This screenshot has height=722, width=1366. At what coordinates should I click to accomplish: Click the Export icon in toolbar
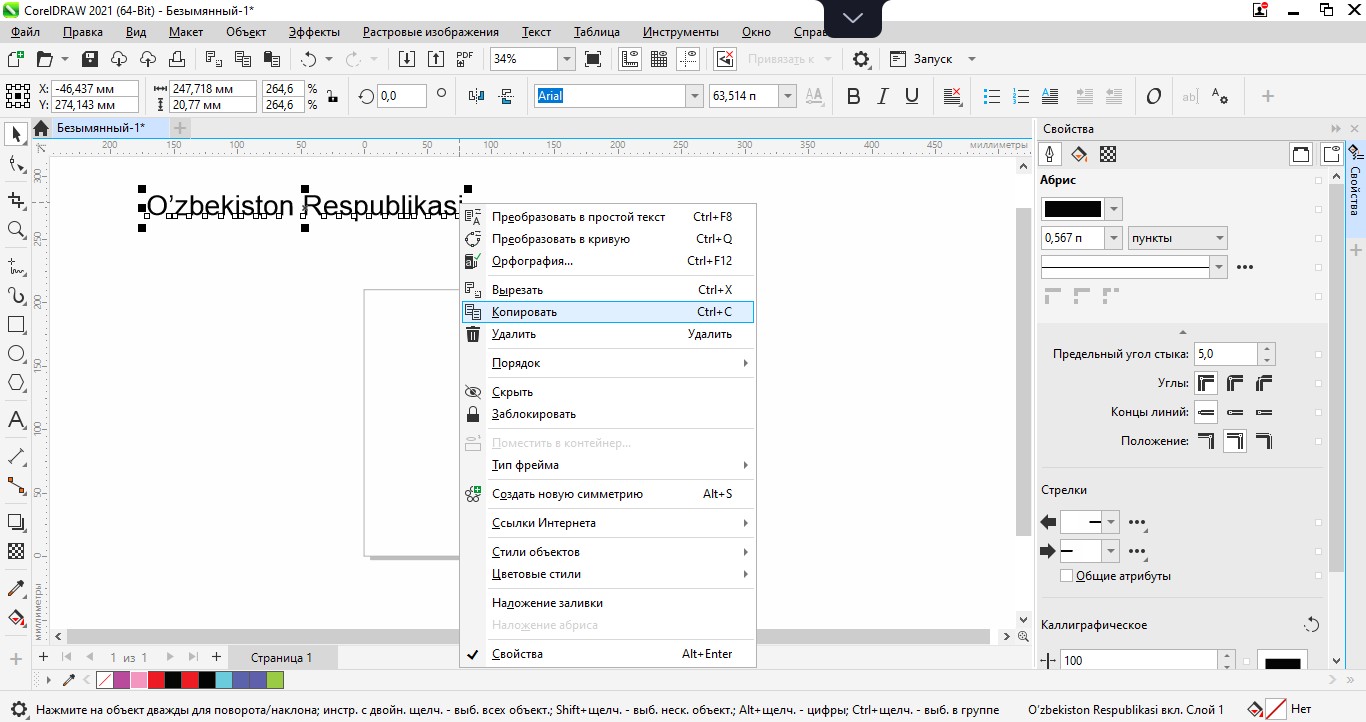436,59
